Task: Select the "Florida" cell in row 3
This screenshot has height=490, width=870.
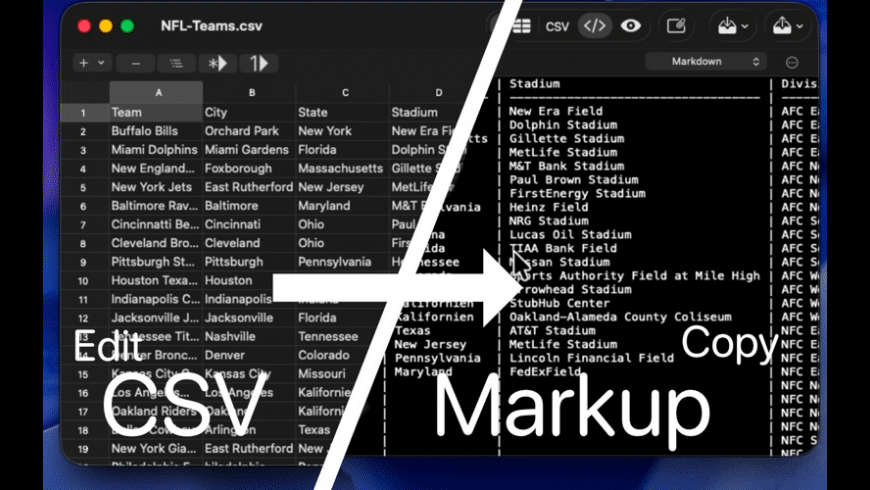Action: tap(342, 150)
